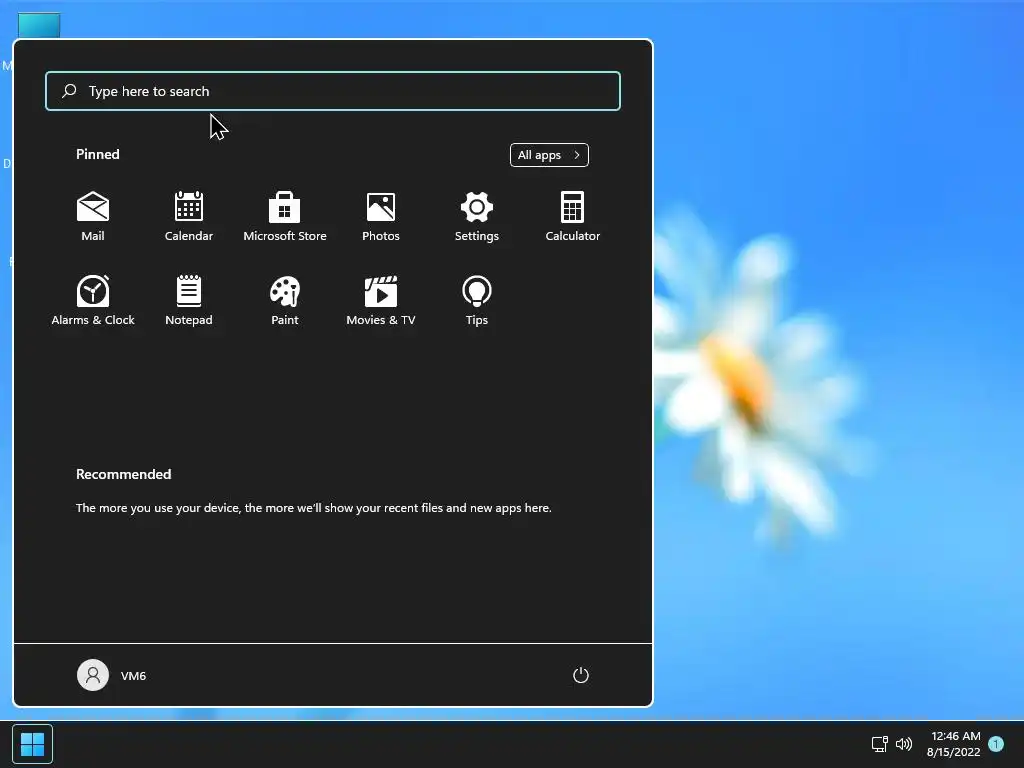This screenshot has height=768, width=1024.
Task: Launch Notepad from pinned apps
Action: tap(189, 300)
